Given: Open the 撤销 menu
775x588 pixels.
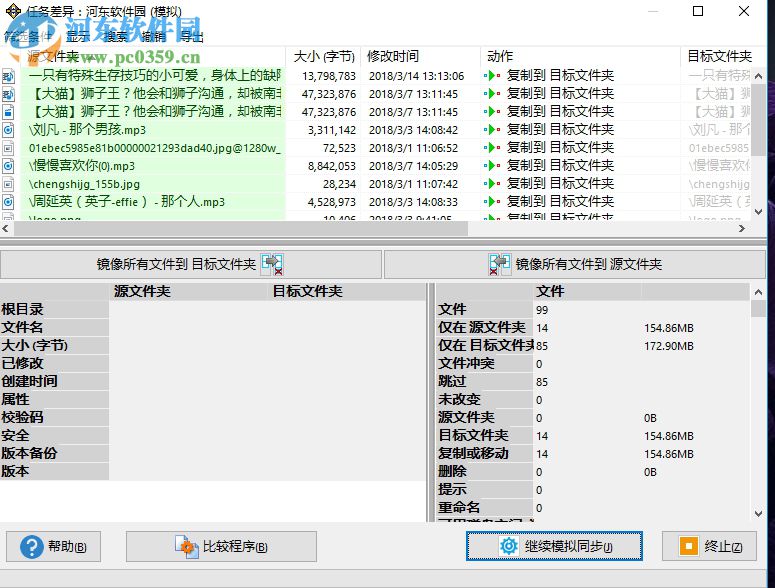Looking at the screenshot, I should click(154, 37).
